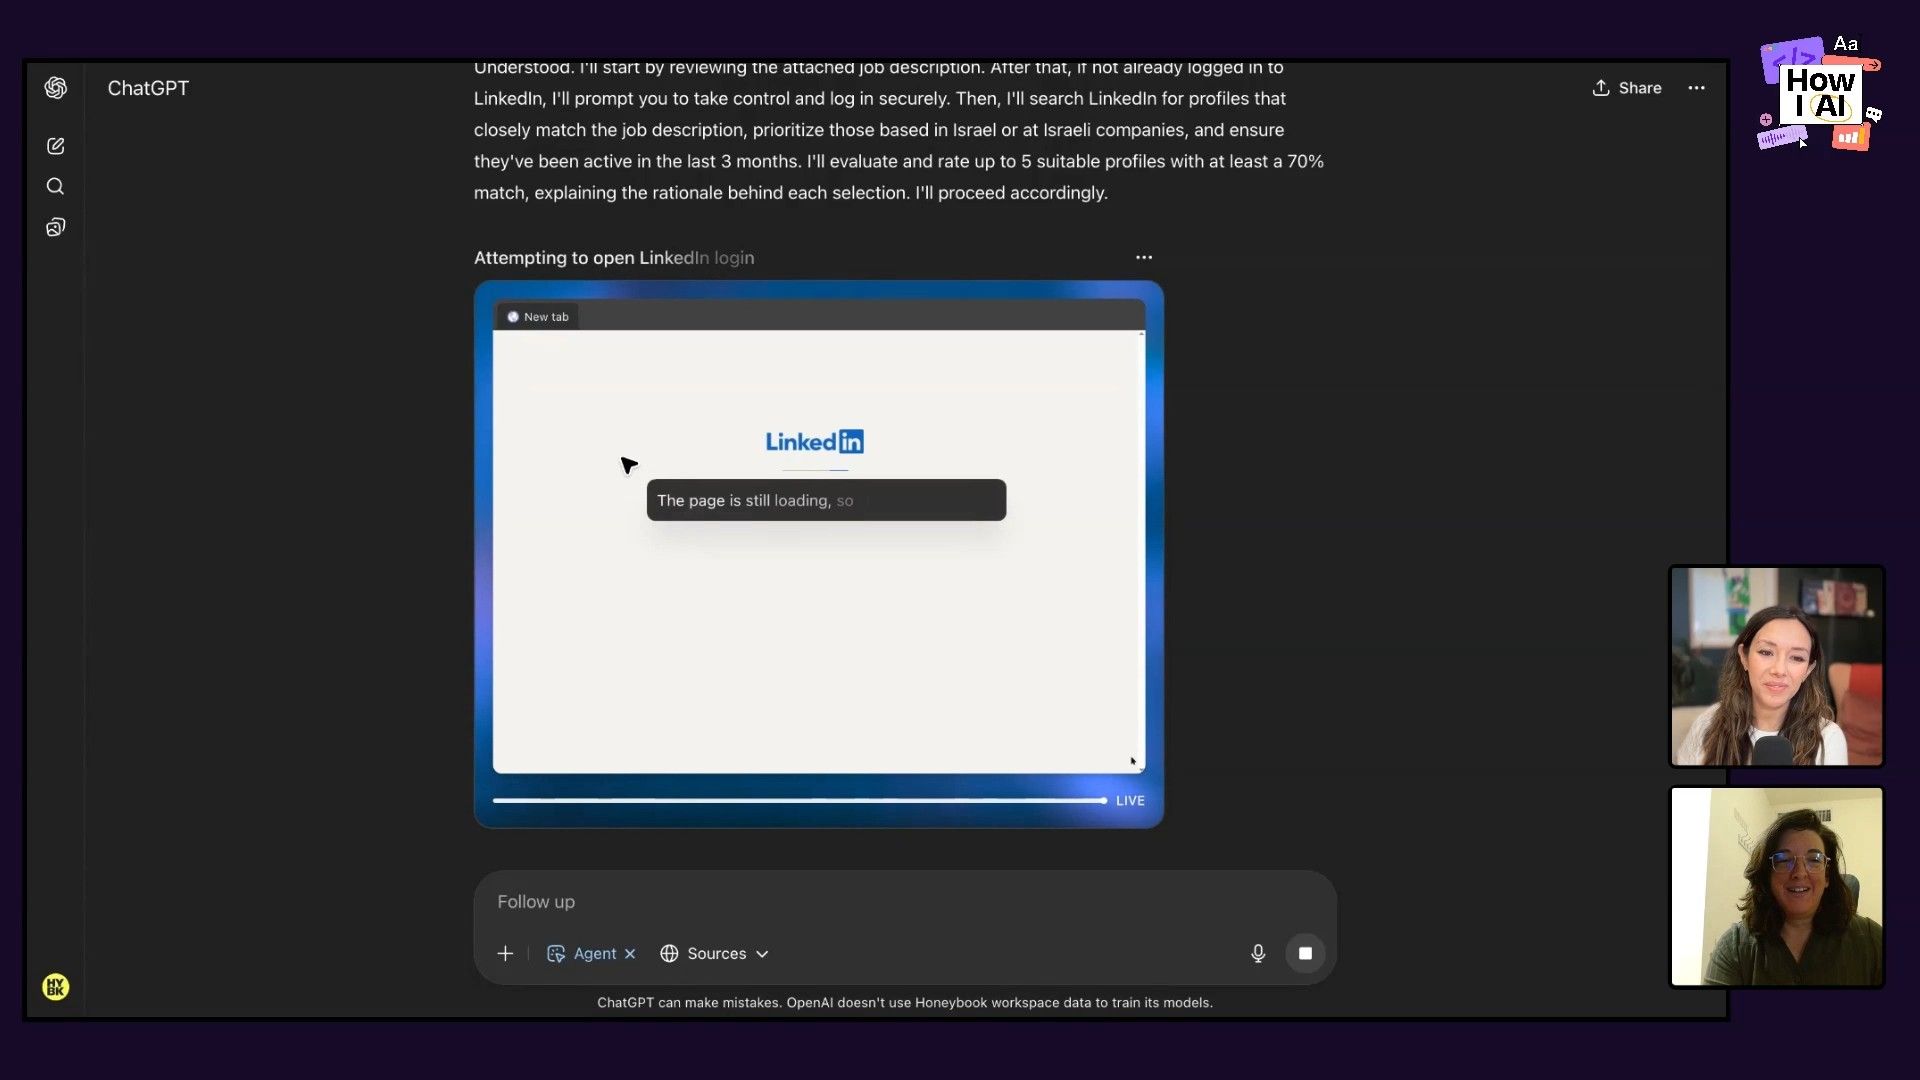Remove Agent mode with the x
The height and width of the screenshot is (1080, 1920).
[630, 954]
